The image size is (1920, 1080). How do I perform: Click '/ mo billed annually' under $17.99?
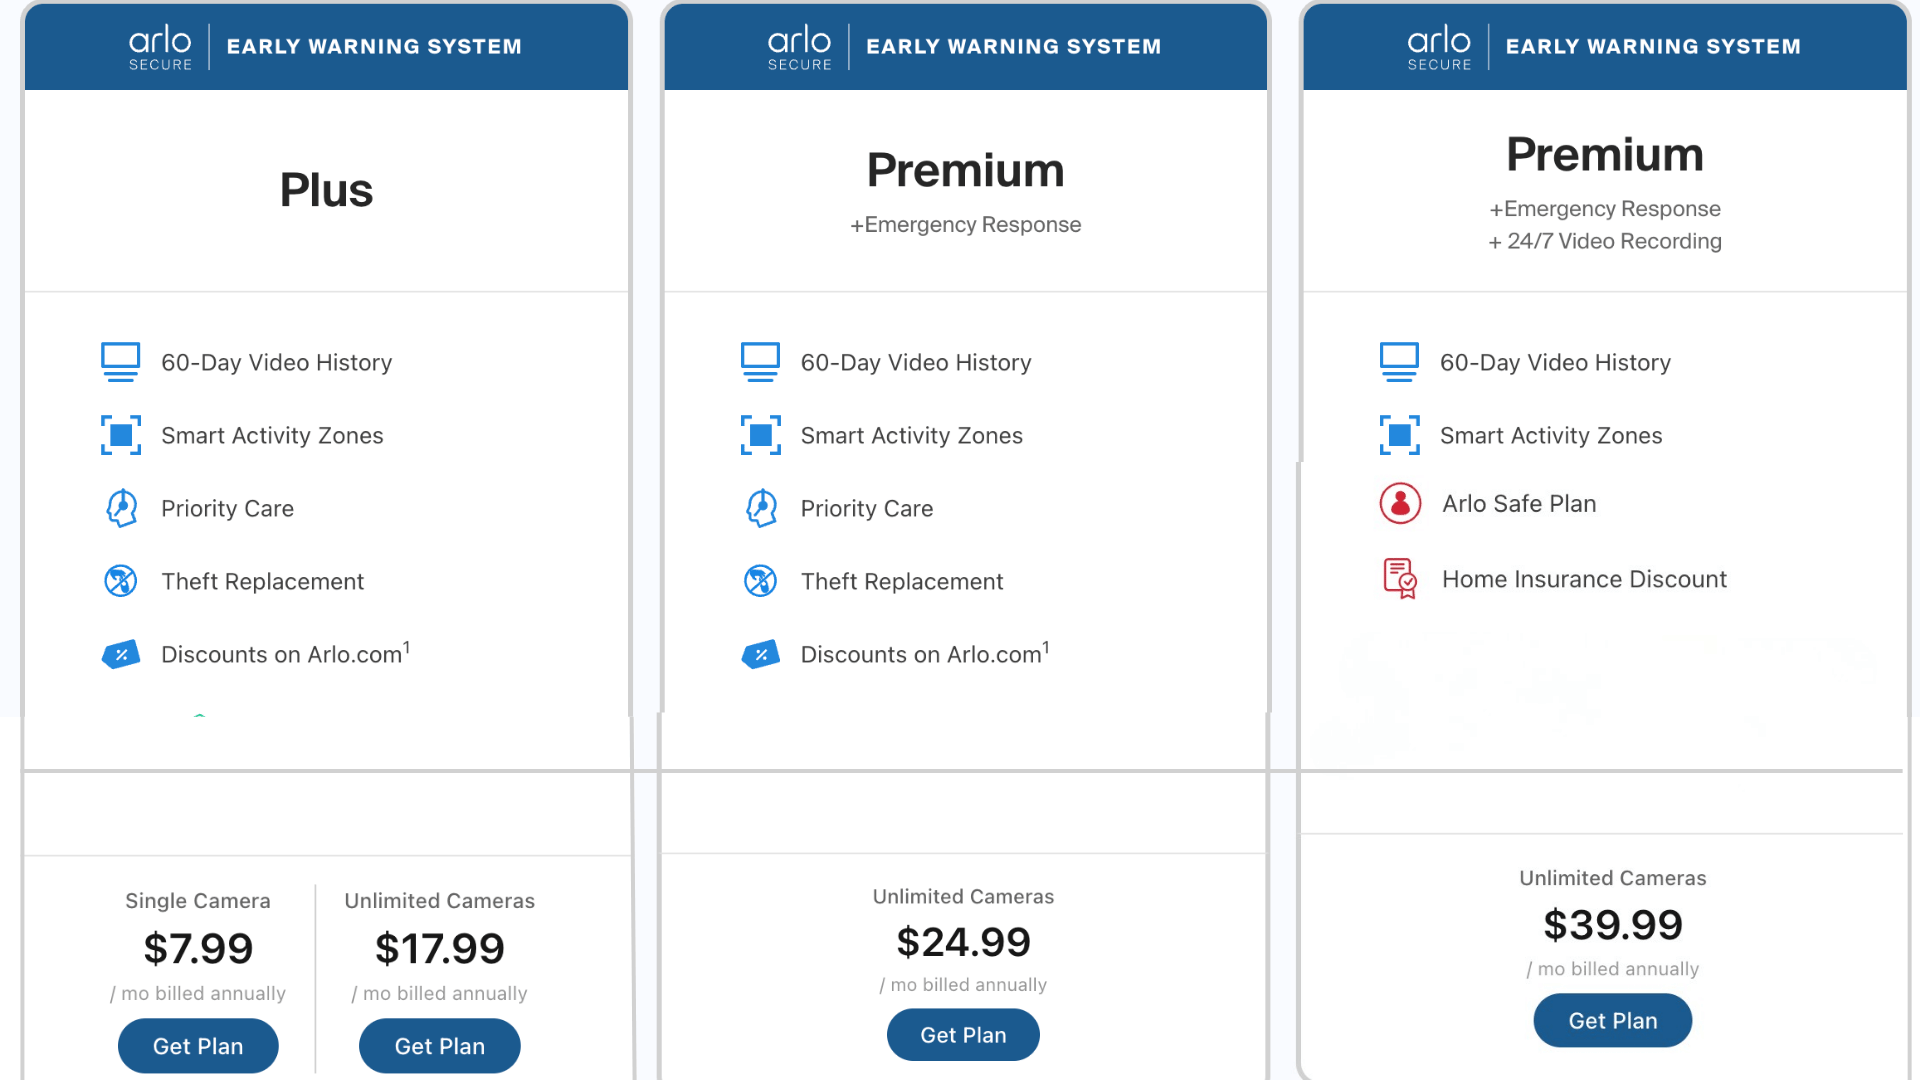click(440, 993)
